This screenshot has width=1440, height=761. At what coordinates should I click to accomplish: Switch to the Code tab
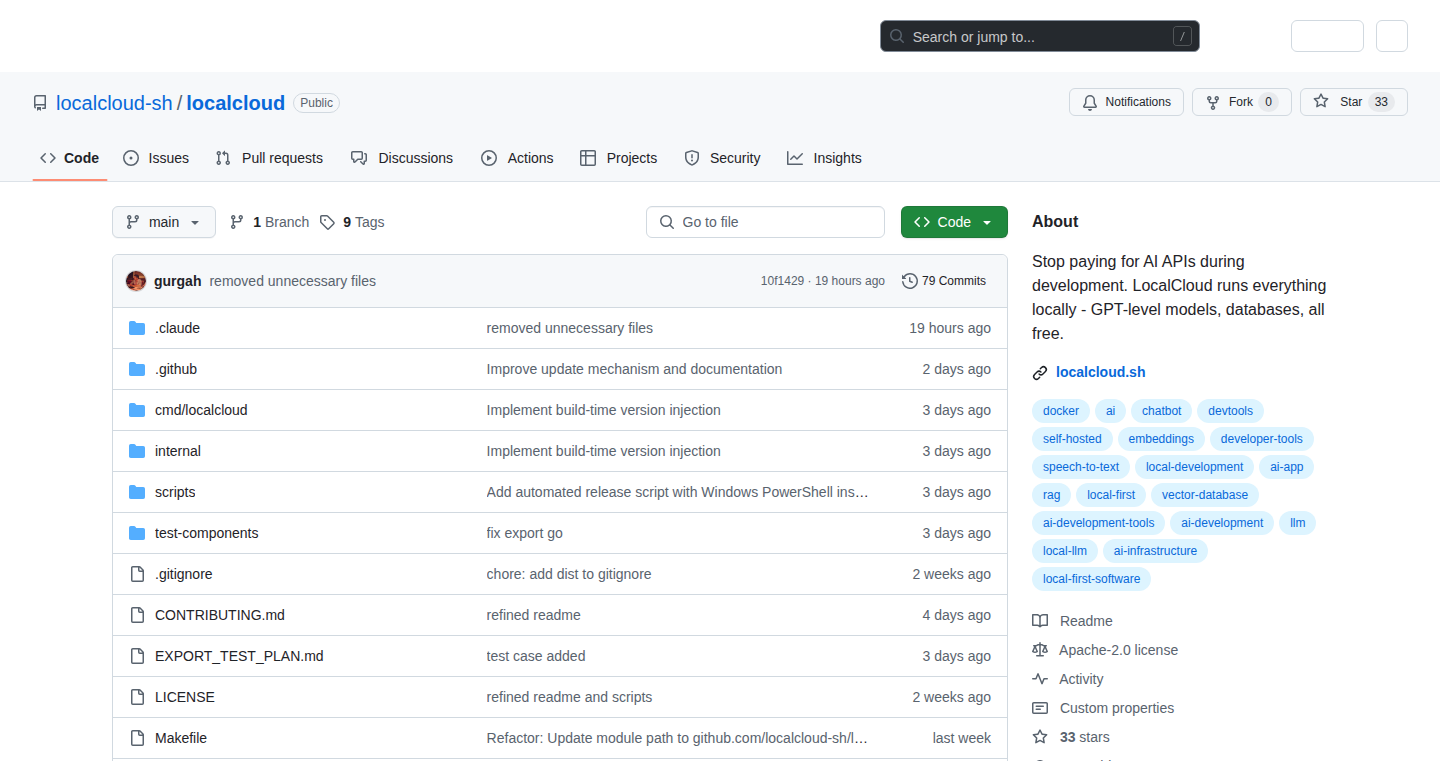(70, 158)
